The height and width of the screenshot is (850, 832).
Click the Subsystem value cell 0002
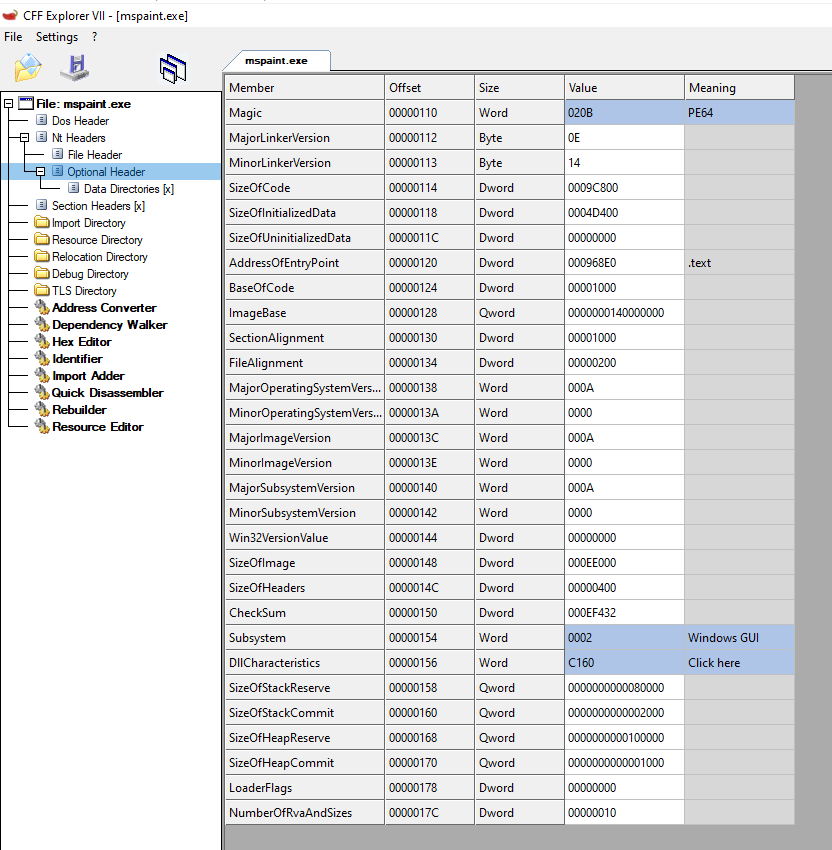tap(624, 638)
